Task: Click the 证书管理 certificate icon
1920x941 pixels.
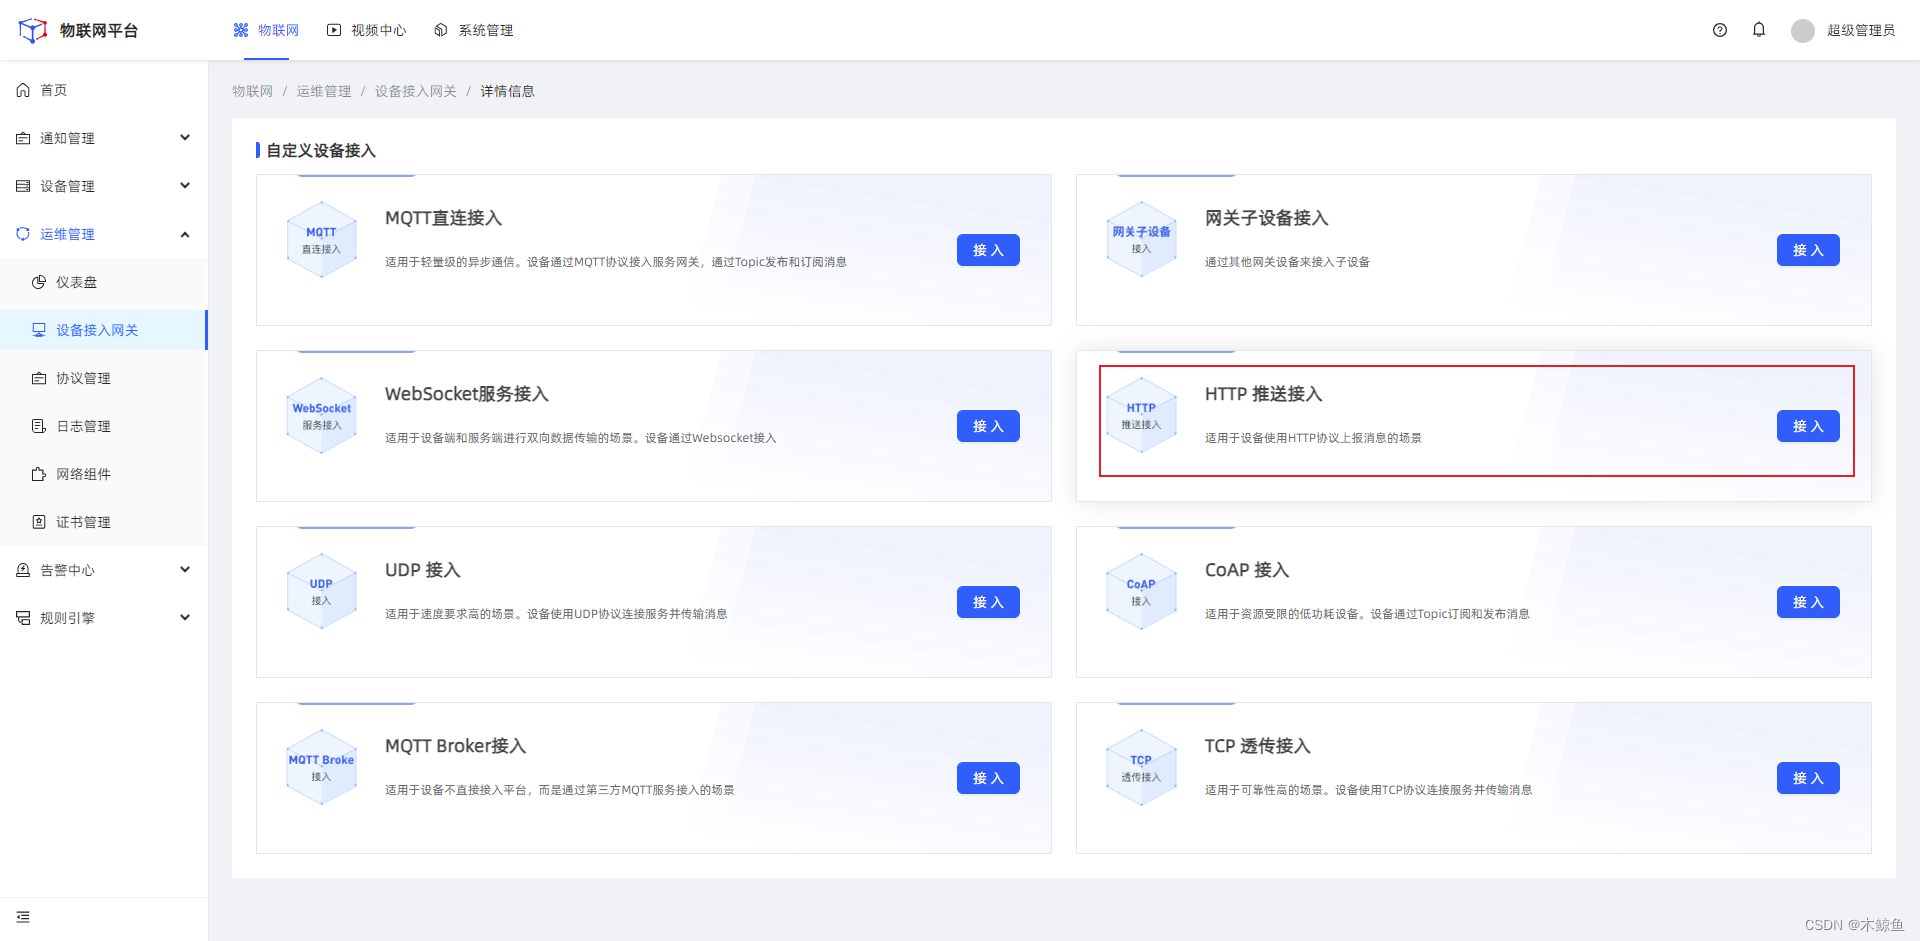Action: click(x=39, y=522)
